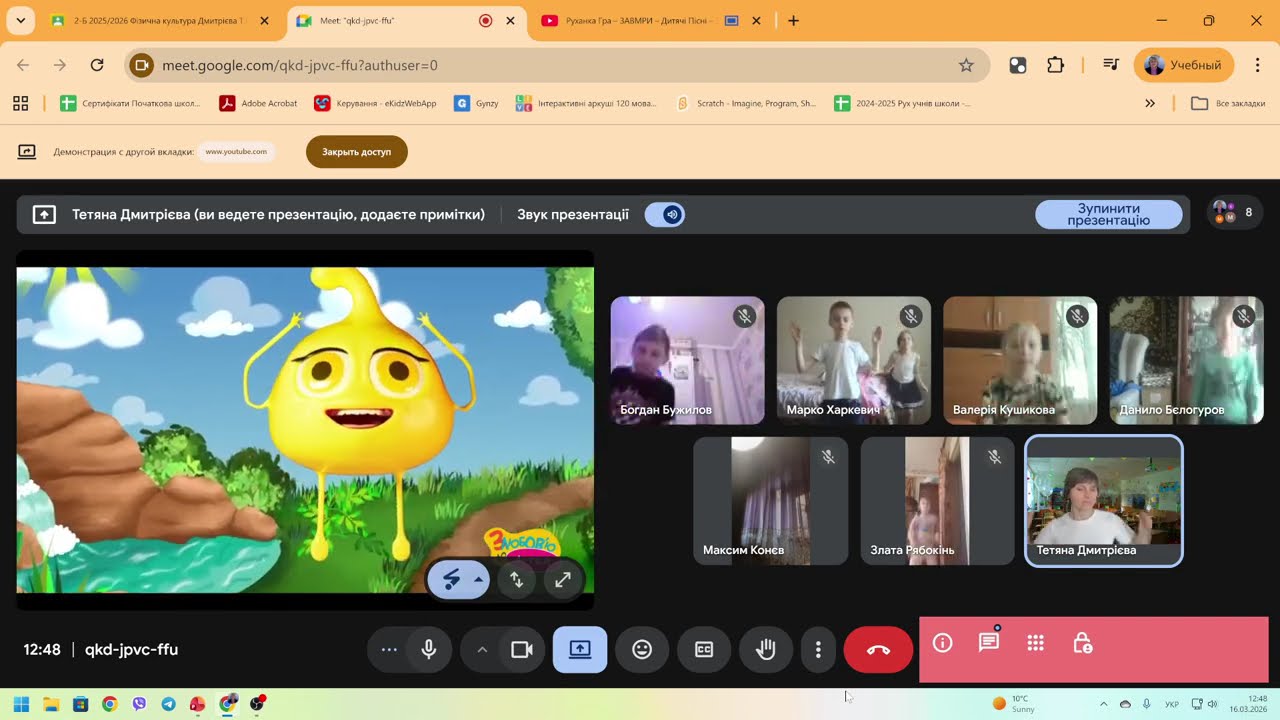Show more bookmarks chevron
The image size is (1280, 720).
[1150, 103]
